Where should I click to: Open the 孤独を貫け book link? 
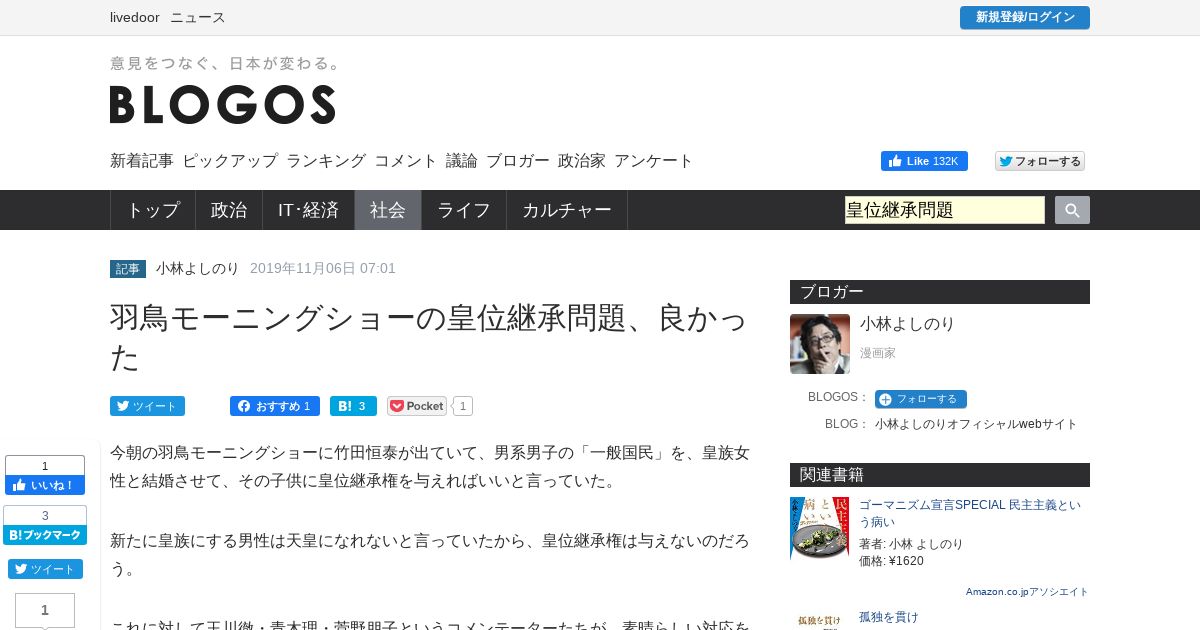(888, 617)
